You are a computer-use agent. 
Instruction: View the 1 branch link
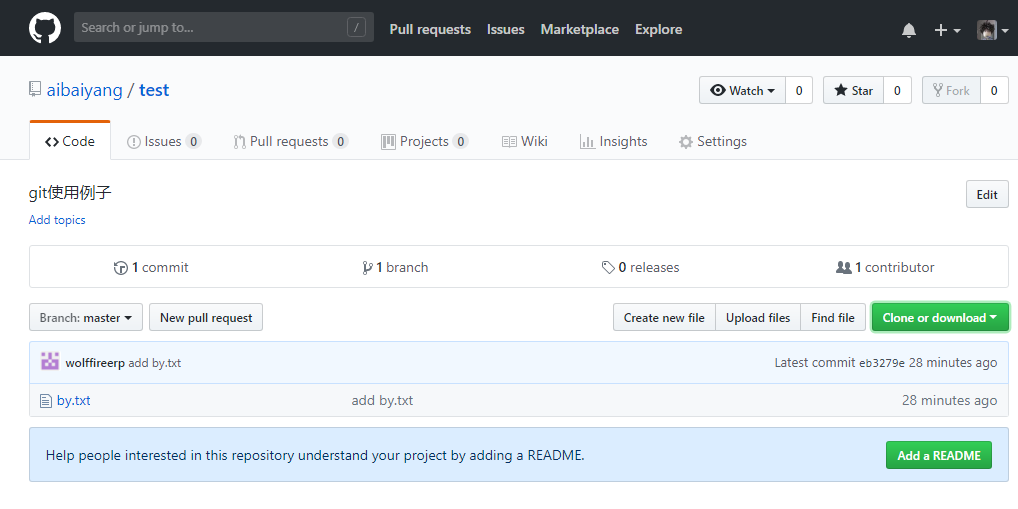(395, 267)
